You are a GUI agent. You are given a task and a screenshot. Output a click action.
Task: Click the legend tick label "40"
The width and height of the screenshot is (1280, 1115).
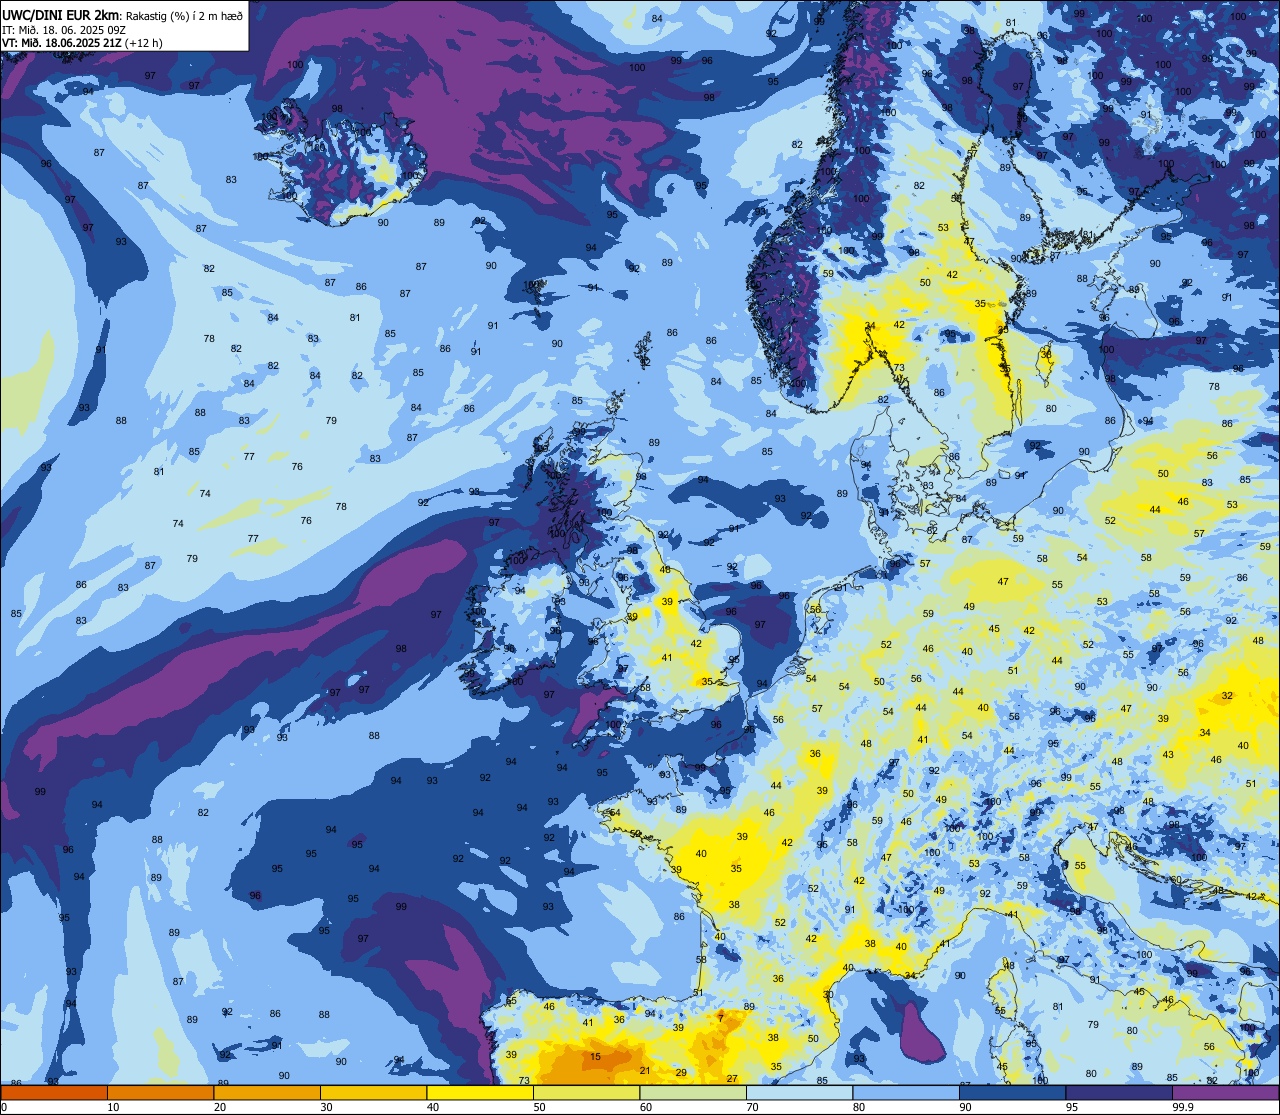pos(433,1107)
